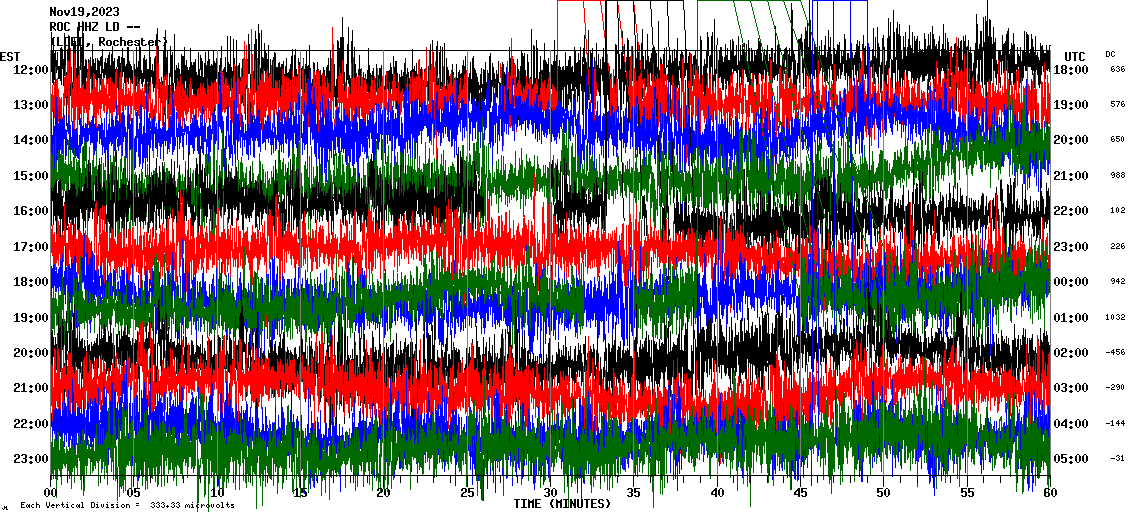This screenshot has height=519, width=1130.
Task: Select the DC value -456
Action: point(1115,353)
